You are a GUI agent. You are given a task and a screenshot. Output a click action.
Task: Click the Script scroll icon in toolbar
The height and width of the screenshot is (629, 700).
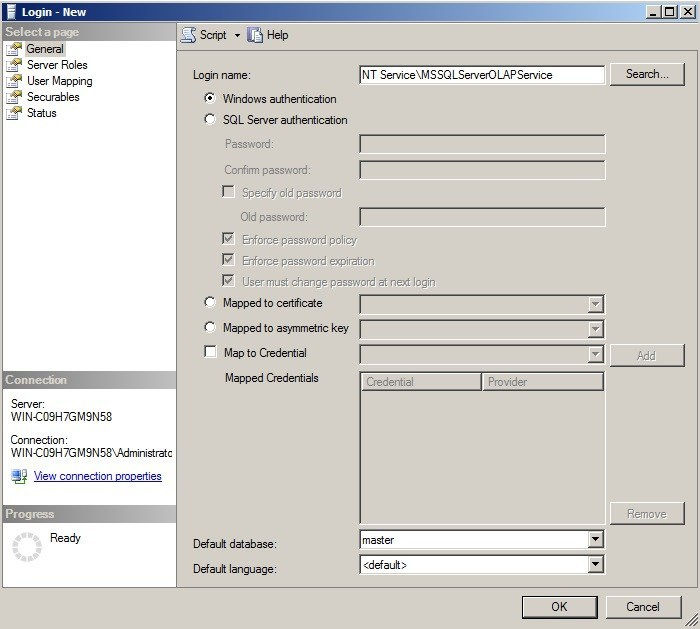(x=188, y=35)
